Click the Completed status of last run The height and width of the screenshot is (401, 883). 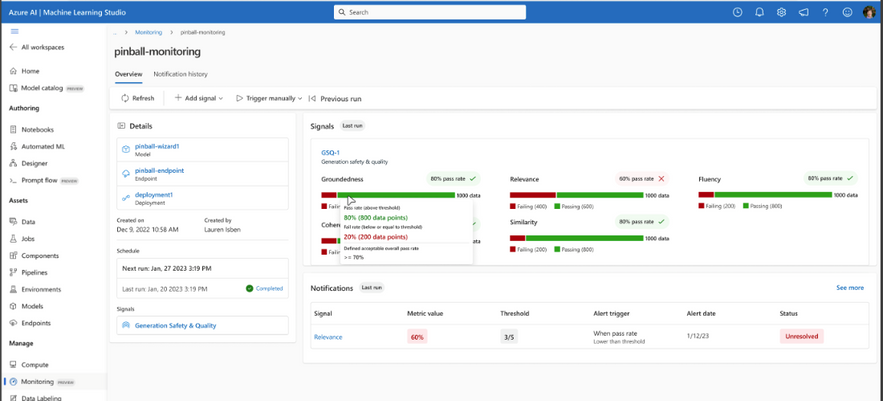(265, 288)
